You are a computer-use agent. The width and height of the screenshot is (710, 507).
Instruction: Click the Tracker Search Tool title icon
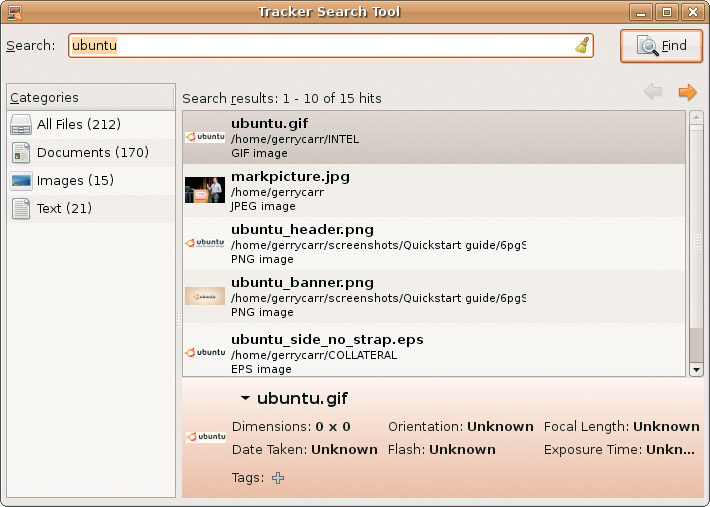[15, 12]
